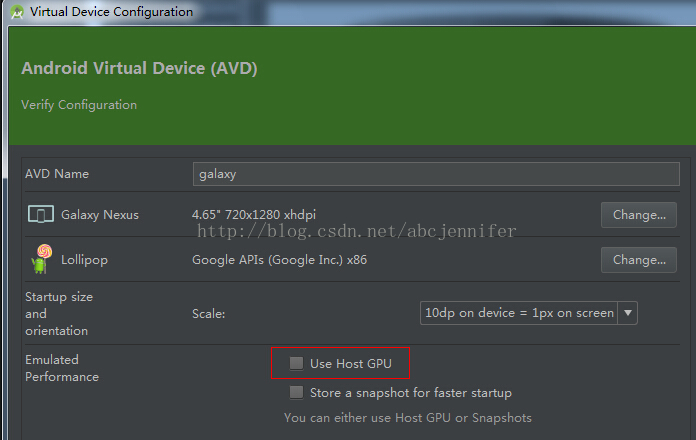The height and width of the screenshot is (440, 696).
Task: Click the Verify Configuration subtitle
Action: click(x=79, y=105)
